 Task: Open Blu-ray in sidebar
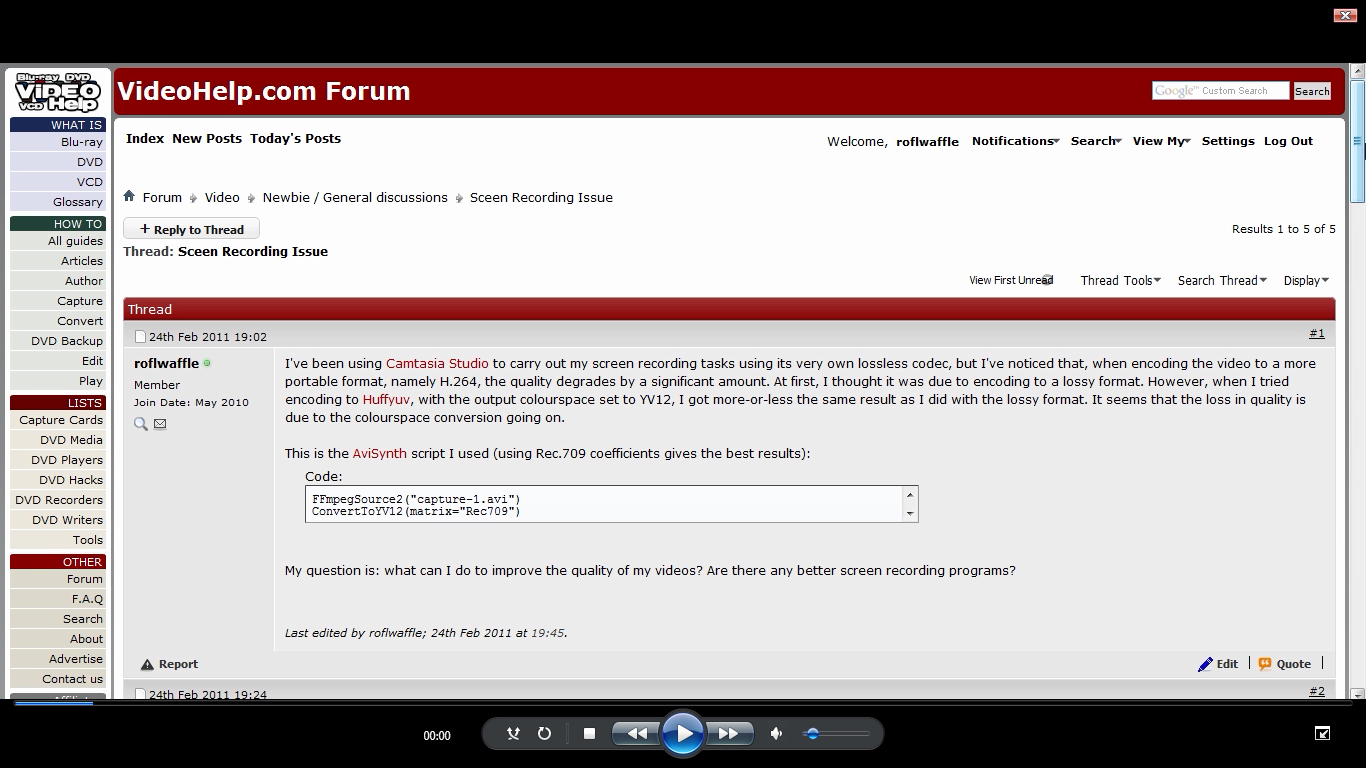point(57,142)
